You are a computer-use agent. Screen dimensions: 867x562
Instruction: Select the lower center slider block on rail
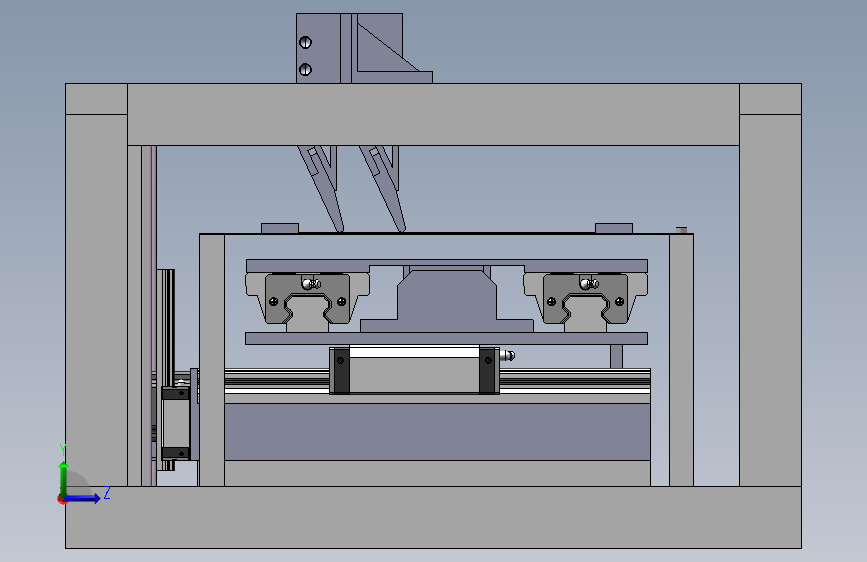tap(414, 371)
